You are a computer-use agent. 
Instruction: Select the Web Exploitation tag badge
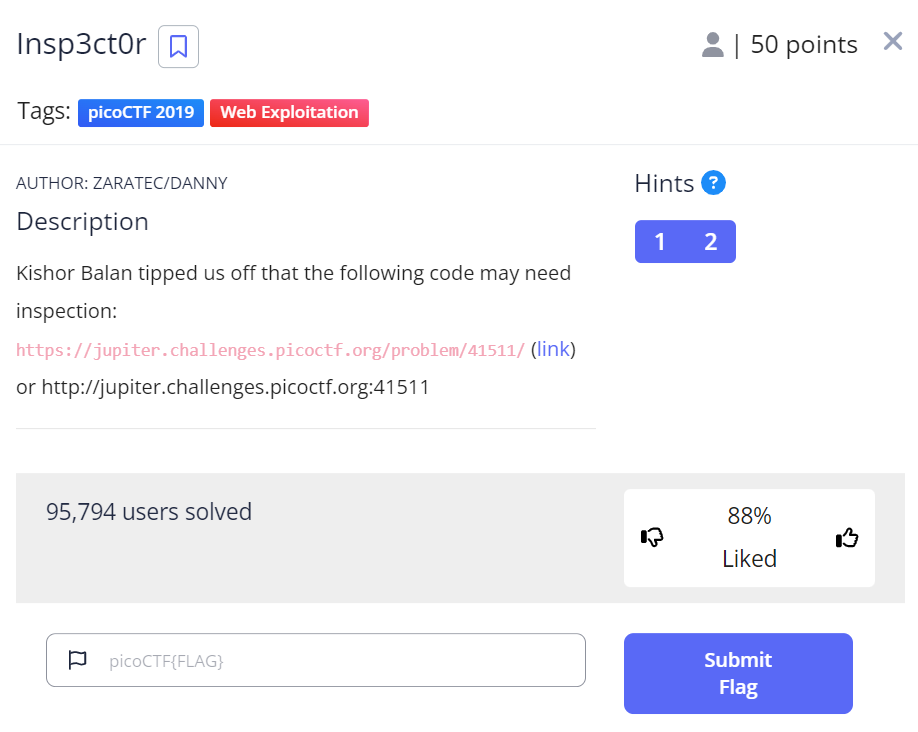pyautogui.click(x=289, y=112)
